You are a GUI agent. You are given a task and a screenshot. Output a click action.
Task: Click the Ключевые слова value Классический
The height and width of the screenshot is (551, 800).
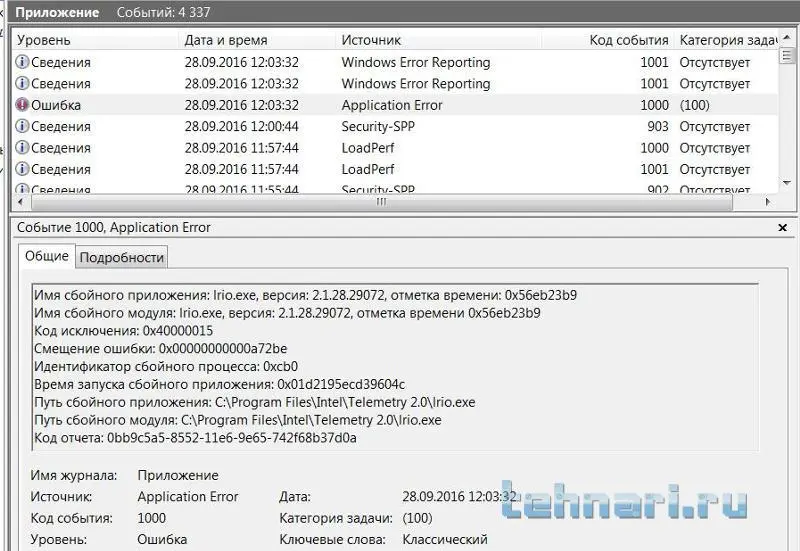click(x=445, y=539)
